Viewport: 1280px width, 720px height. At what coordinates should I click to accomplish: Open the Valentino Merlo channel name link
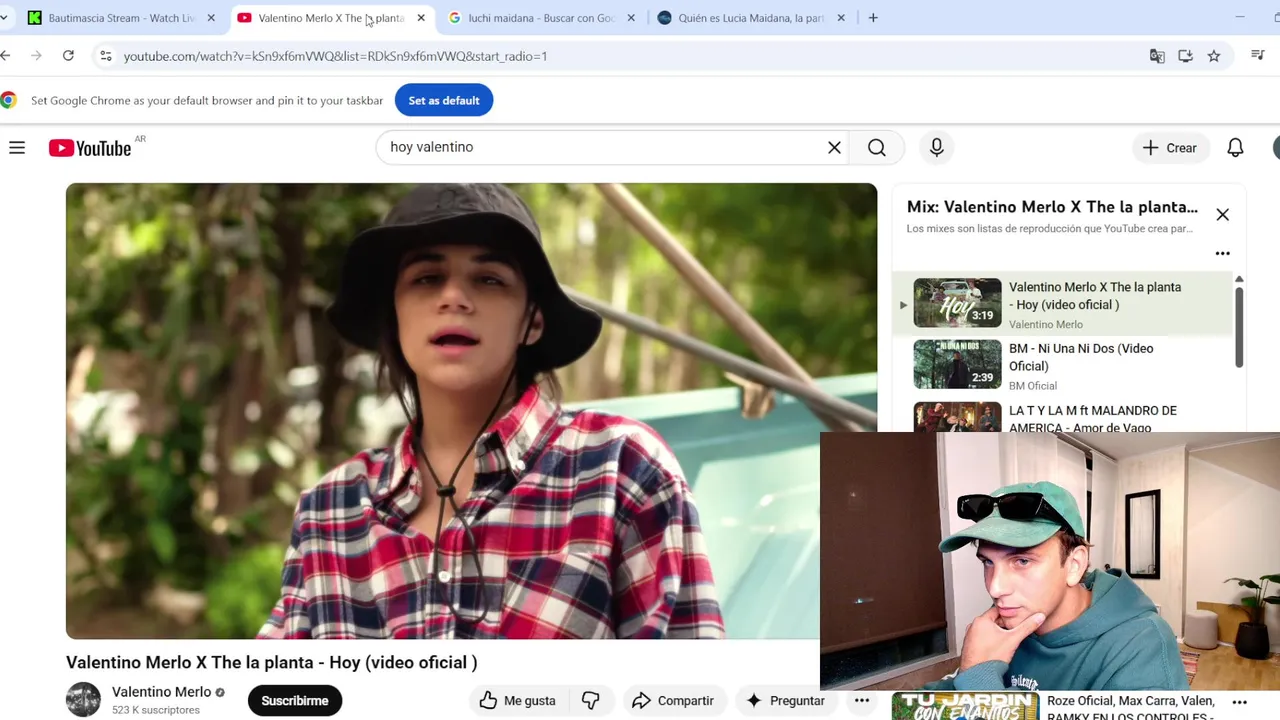click(x=161, y=692)
